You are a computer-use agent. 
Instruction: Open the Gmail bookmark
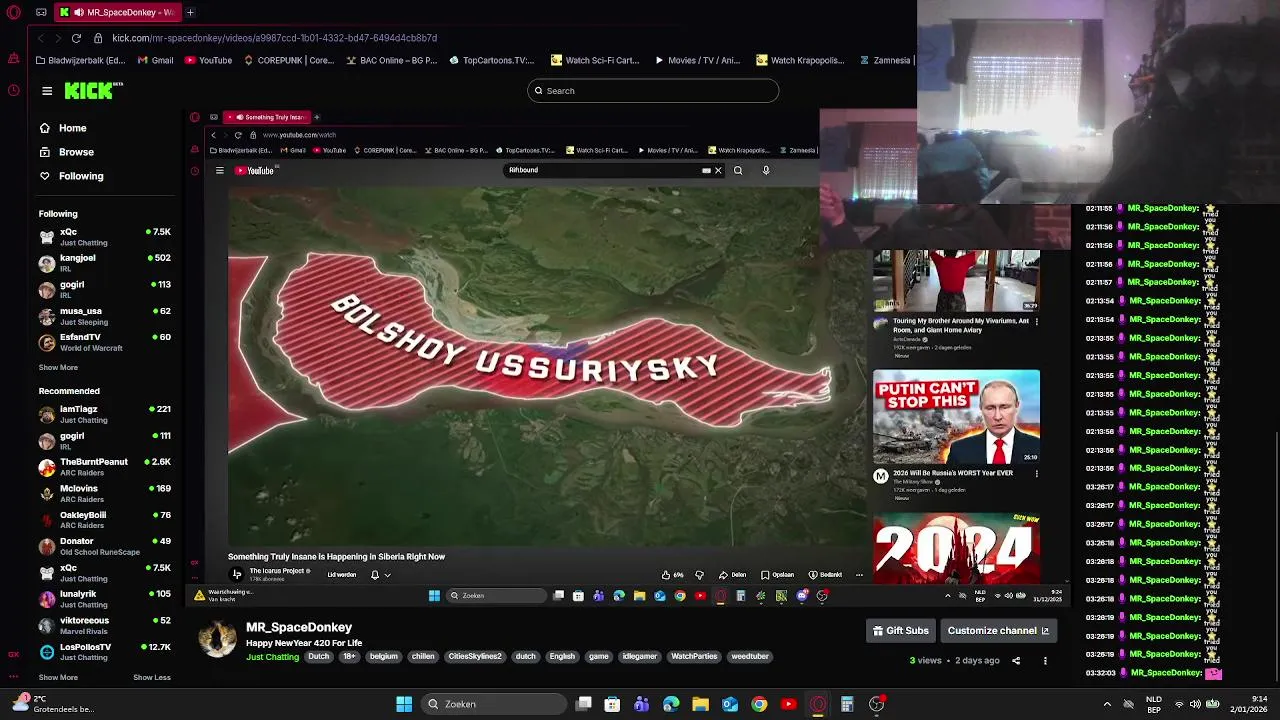pyautogui.click(x=155, y=60)
